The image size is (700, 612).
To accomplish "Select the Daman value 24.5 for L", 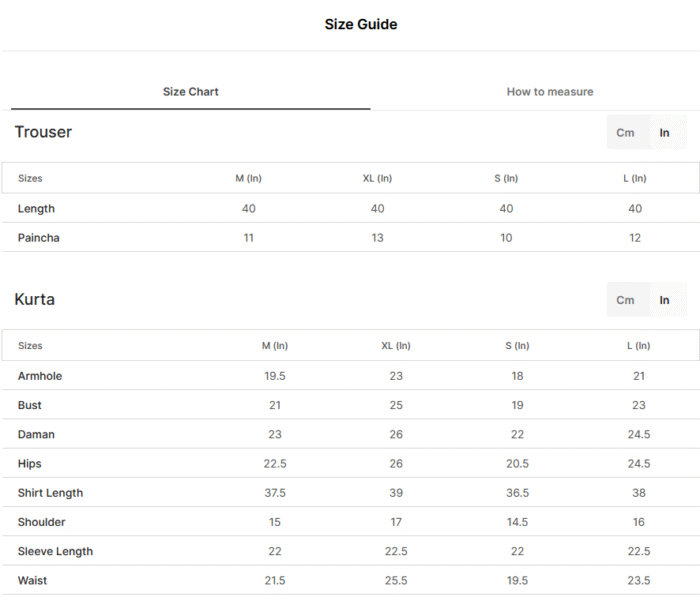I will point(639,435).
